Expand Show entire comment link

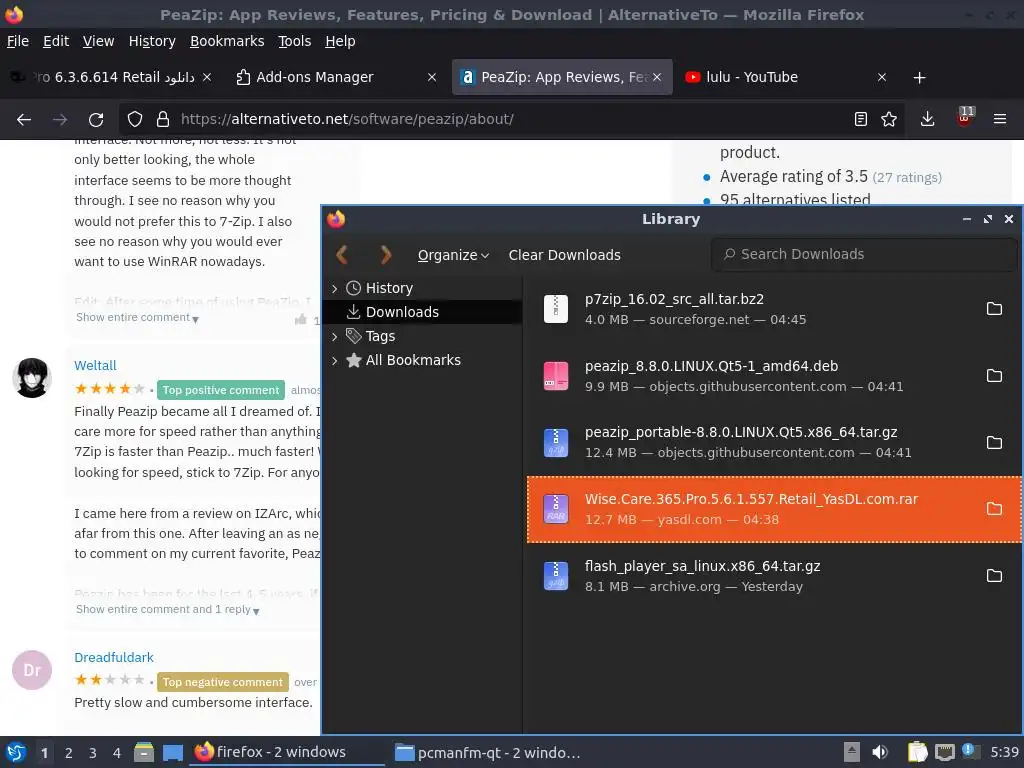point(137,317)
